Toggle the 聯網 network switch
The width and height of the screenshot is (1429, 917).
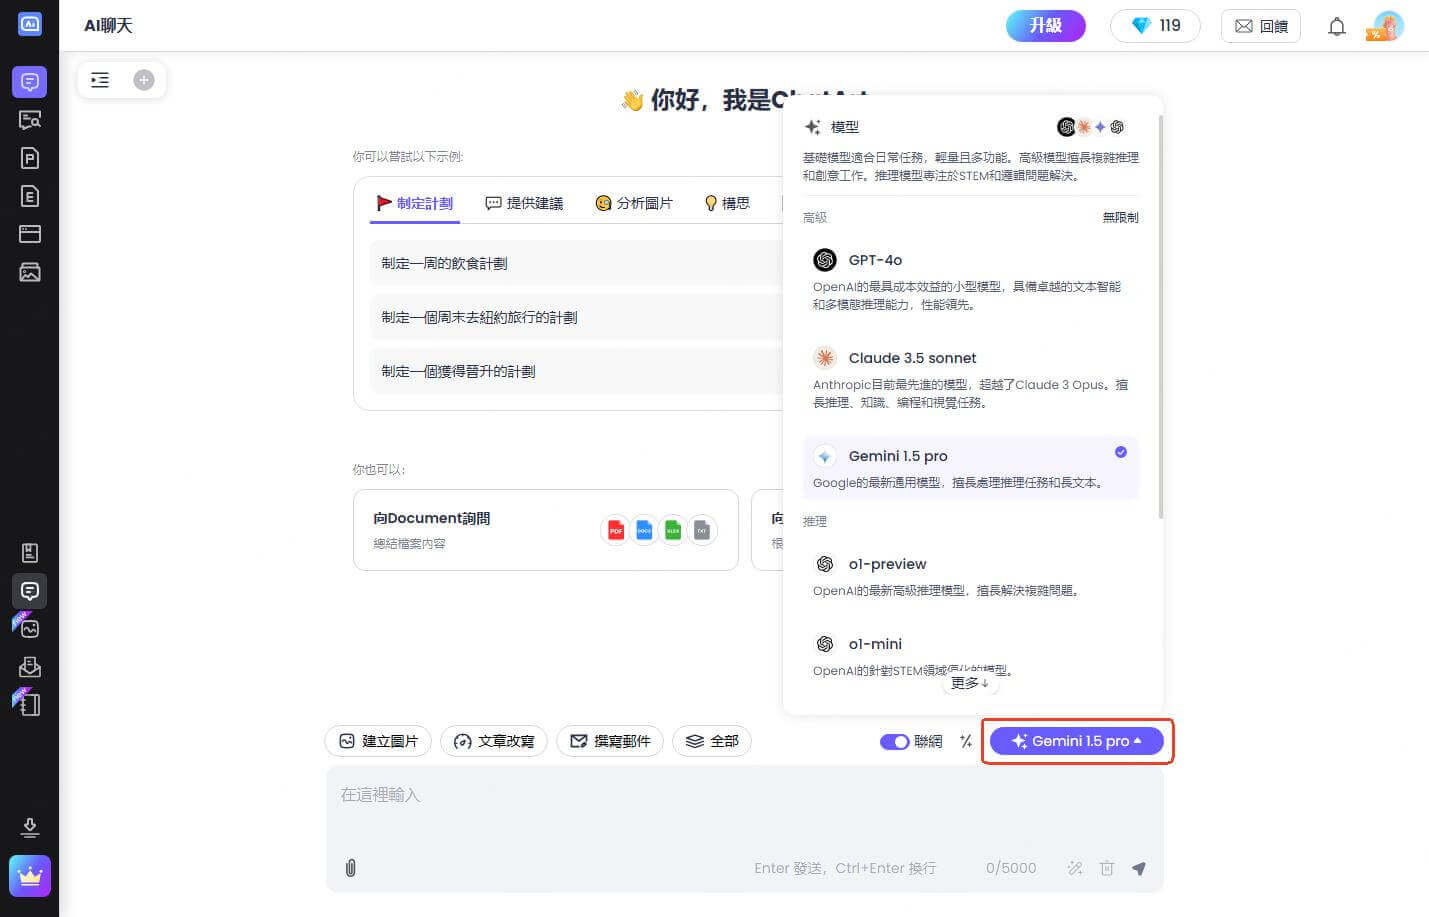point(894,741)
